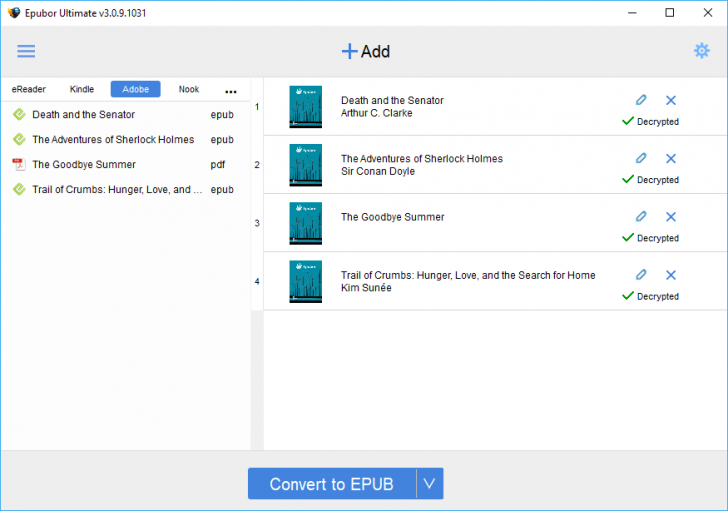Click PDF icon beside The Goodbye Summer
The height and width of the screenshot is (511, 728).
19,164
